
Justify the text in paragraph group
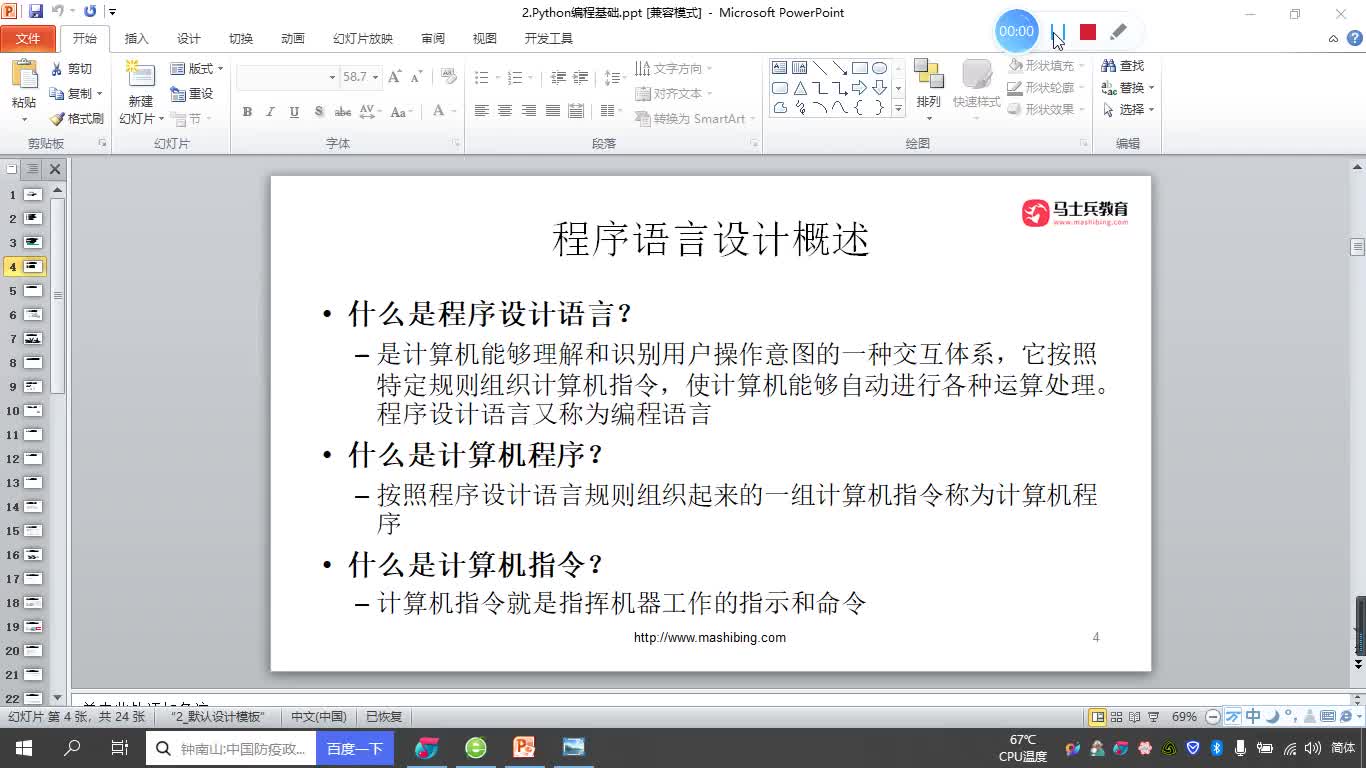point(553,111)
